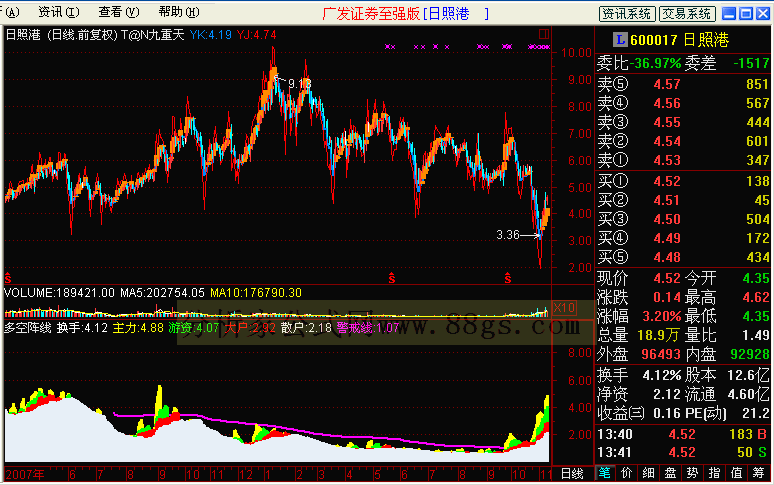Image resolution: width=774 pixels, height=485 pixels.
Task: Click the 12 month marker on the timeline
Action: 245,475
